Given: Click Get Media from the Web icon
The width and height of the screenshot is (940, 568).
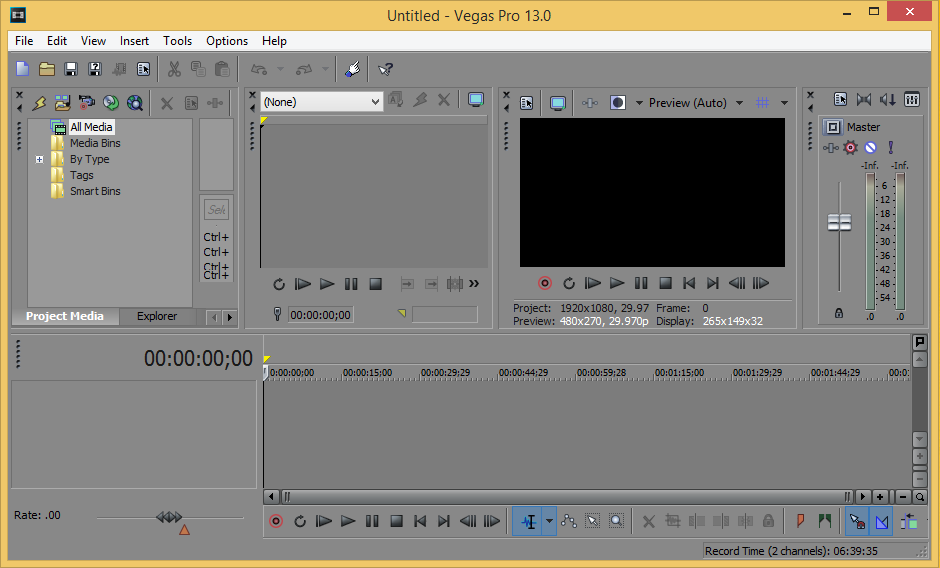Looking at the screenshot, I should [135, 103].
